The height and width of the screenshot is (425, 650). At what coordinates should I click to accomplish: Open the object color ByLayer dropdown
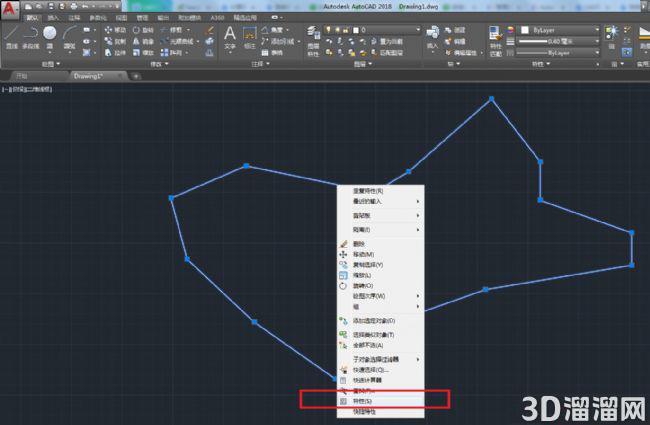(560, 30)
